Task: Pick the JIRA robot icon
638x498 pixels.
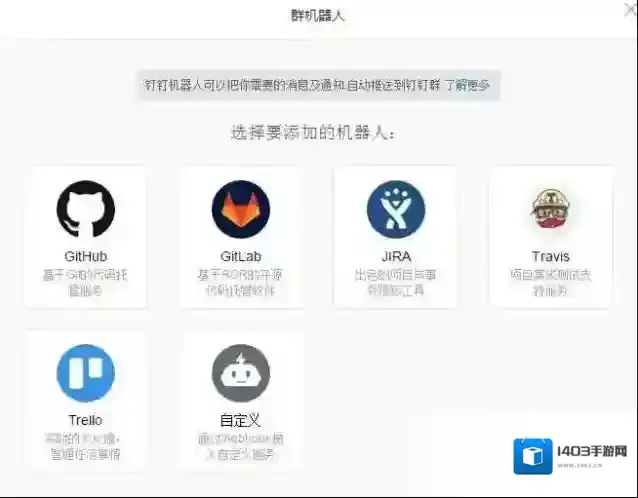Action: pos(396,209)
